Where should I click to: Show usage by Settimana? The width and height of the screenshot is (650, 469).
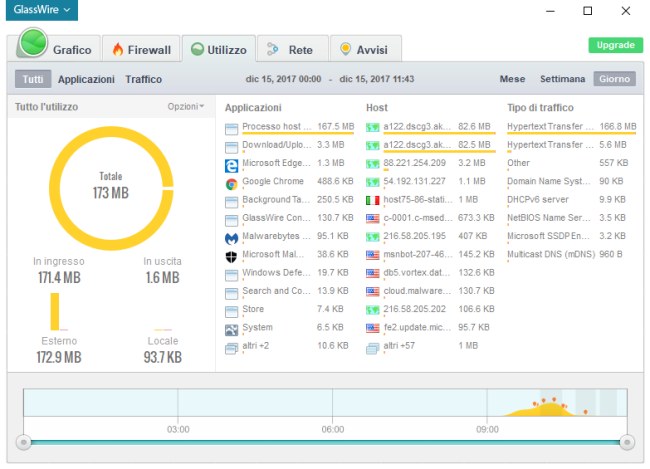pyautogui.click(x=563, y=79)
